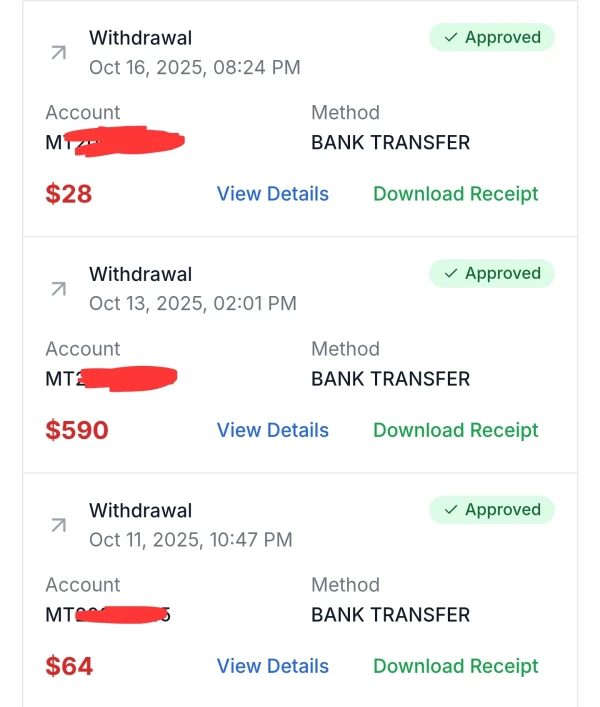Open View Details for the $590 withdrawal
The image size is (600, 707).
(x=272, y=430)
